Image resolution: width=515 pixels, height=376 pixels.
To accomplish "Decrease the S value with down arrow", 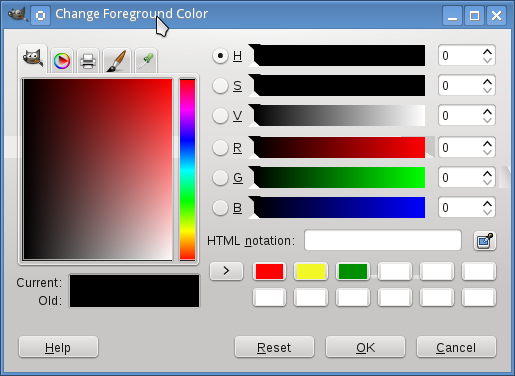I will point(487,90).
